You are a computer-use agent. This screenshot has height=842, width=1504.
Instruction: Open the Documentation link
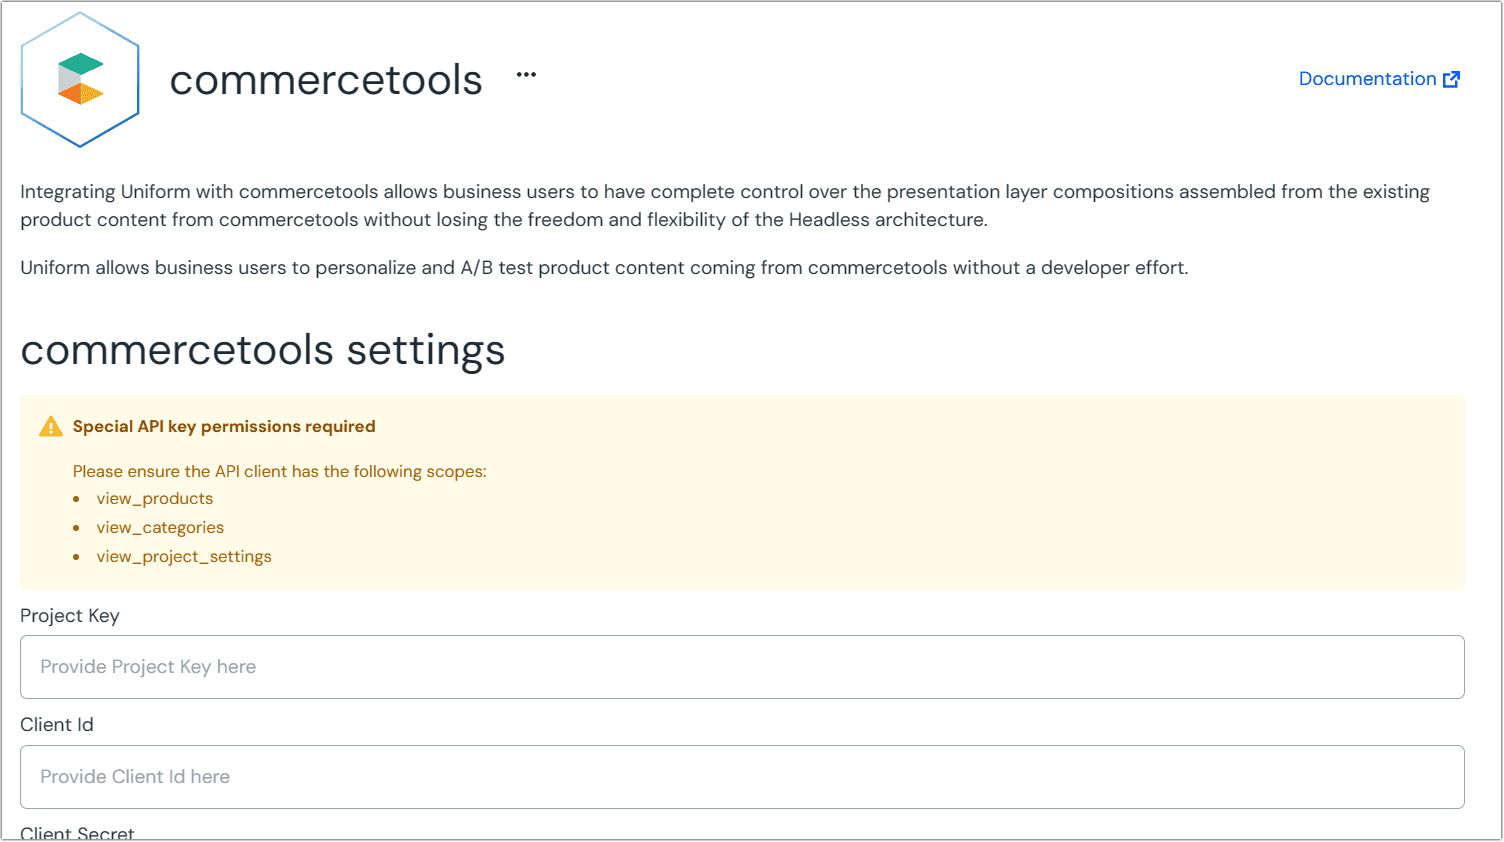point(1367,79)
